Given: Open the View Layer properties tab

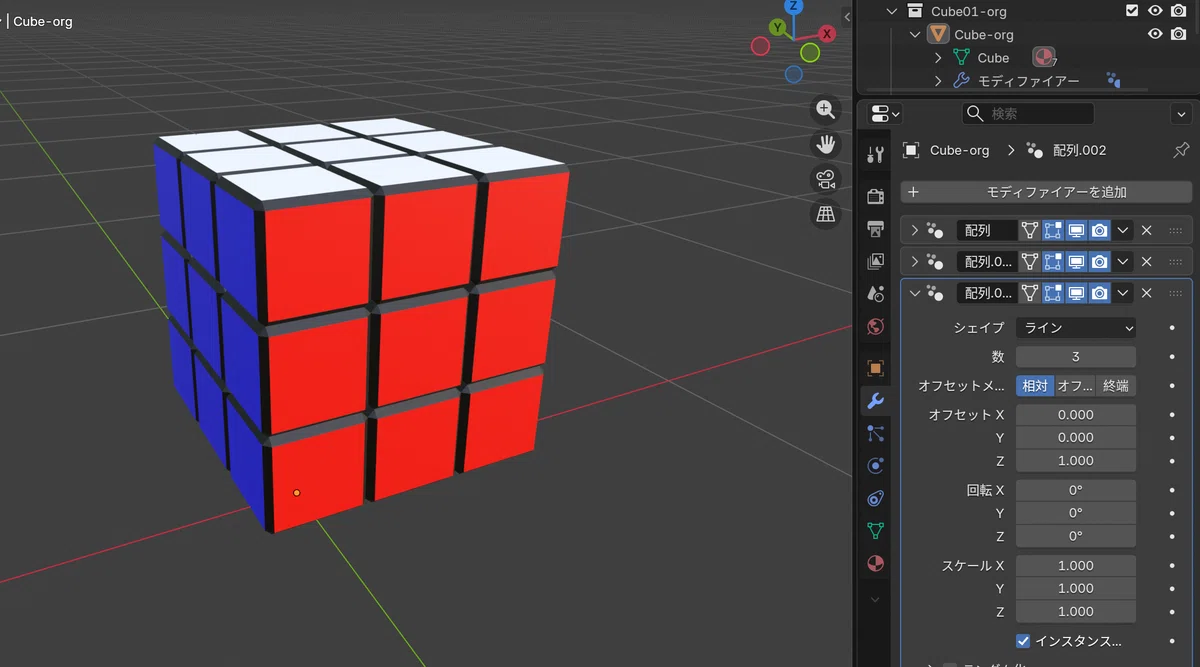Looking at the screenshot, I should (x=876, y=261).
